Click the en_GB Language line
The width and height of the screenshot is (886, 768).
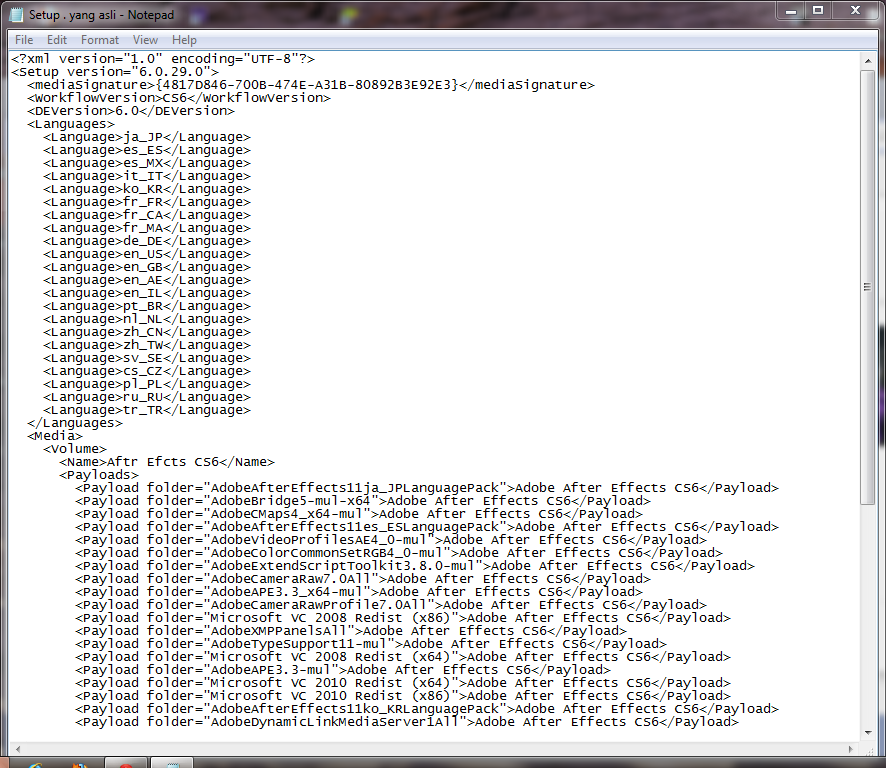[147, 267]
